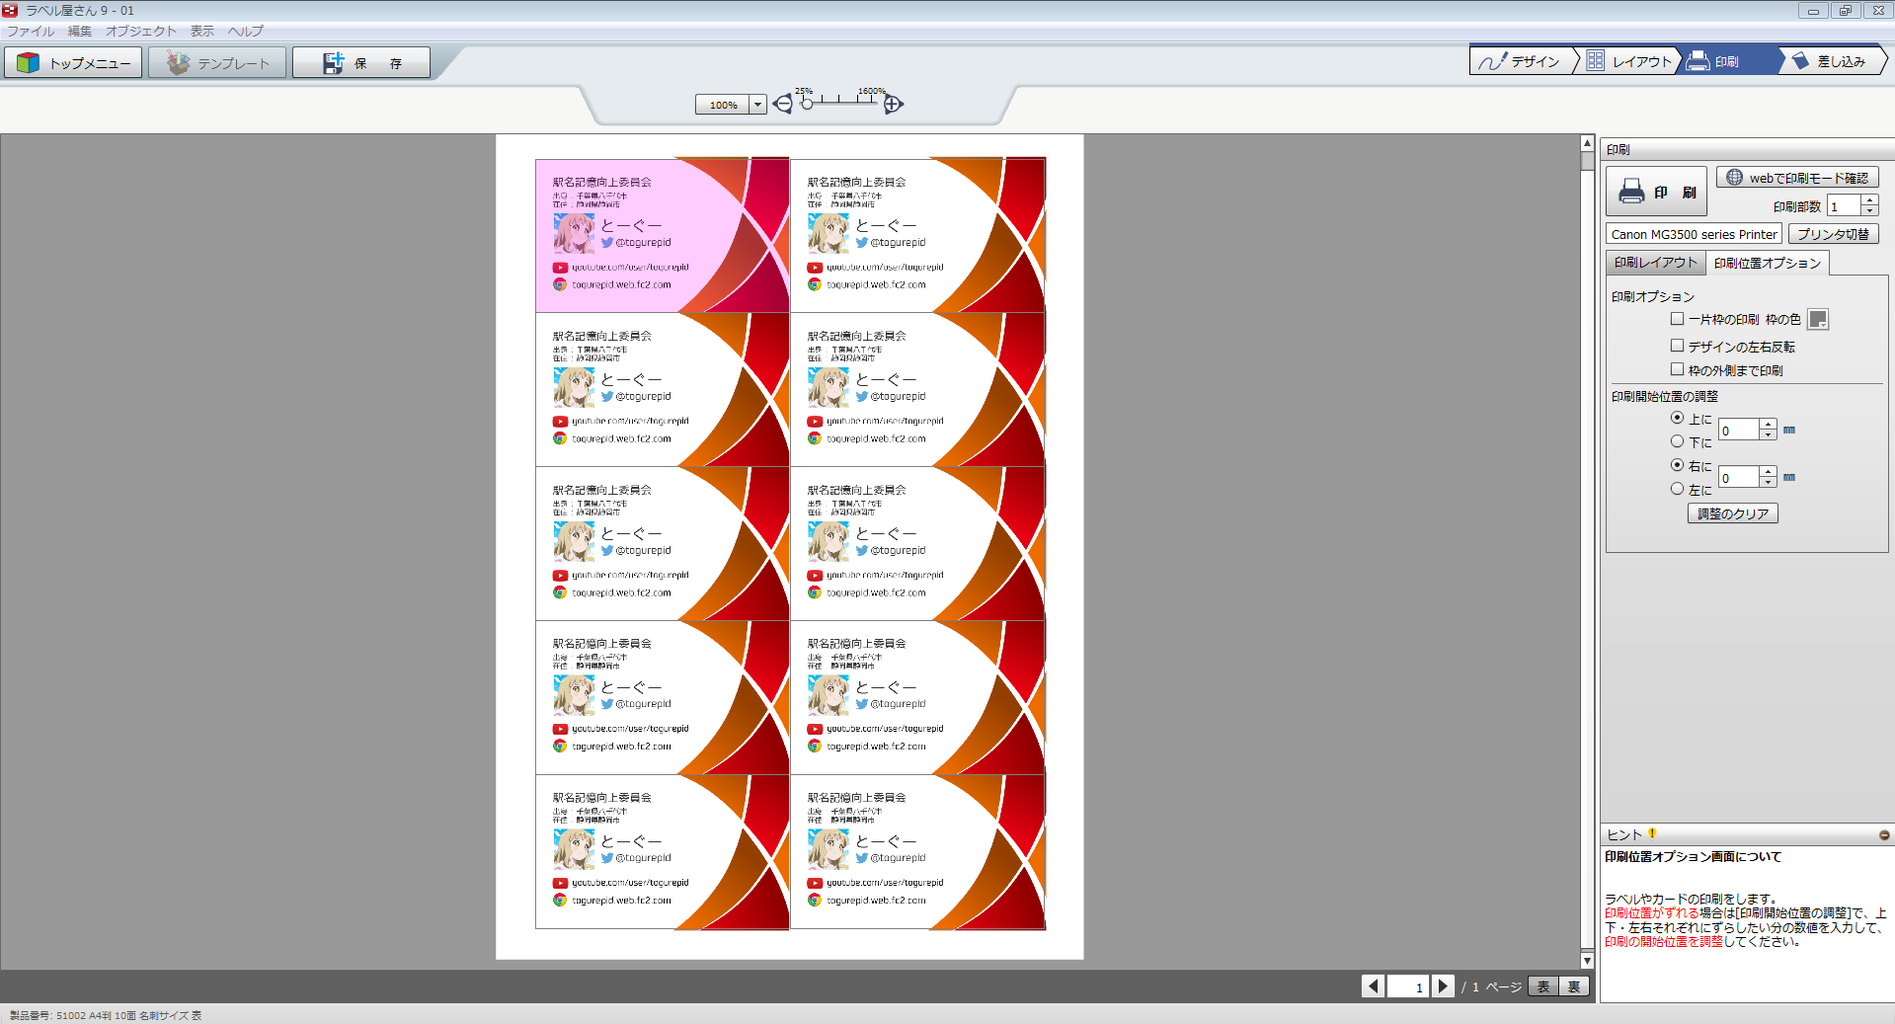
Task: Click the 印刷部数 copies input field
Action: (1843, 206)
